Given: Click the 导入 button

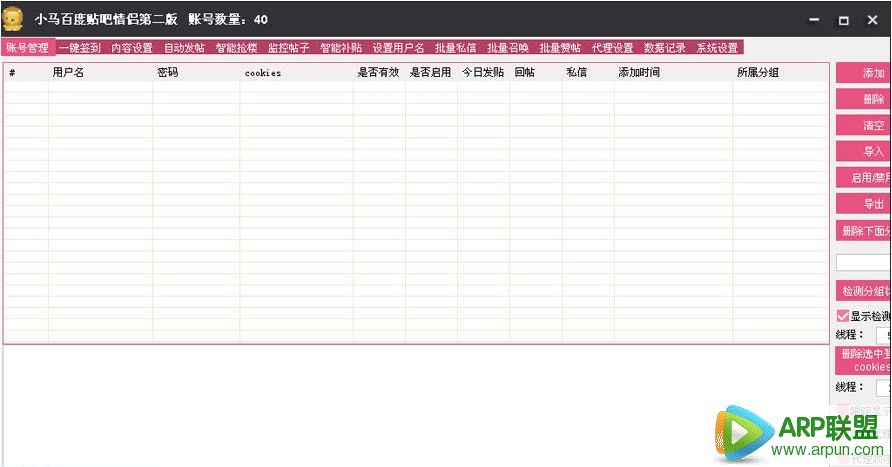Looking at the screenshot, I should pos(864,151).
